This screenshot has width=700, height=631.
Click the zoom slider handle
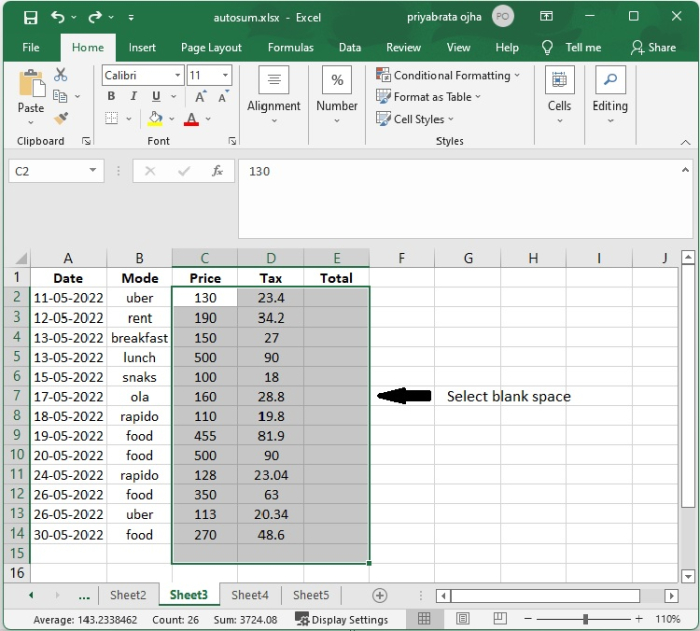pyautogui.click(x=585, y=619)
